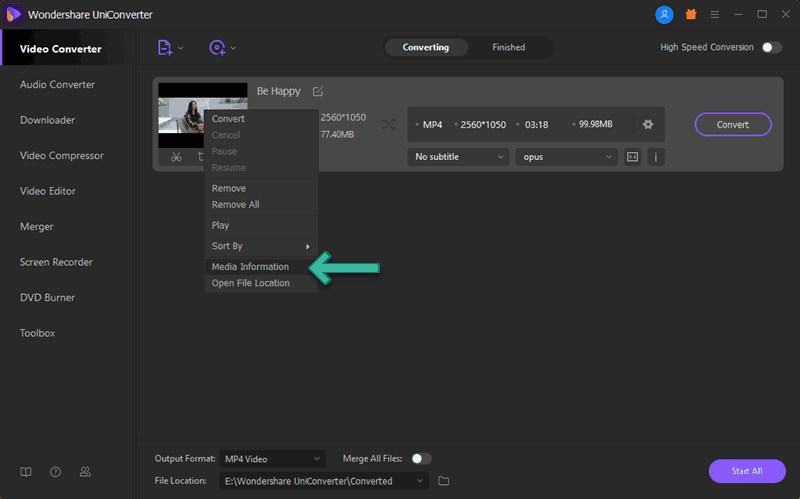Expand the Load DVD dropdown arrow

[233, 48]
